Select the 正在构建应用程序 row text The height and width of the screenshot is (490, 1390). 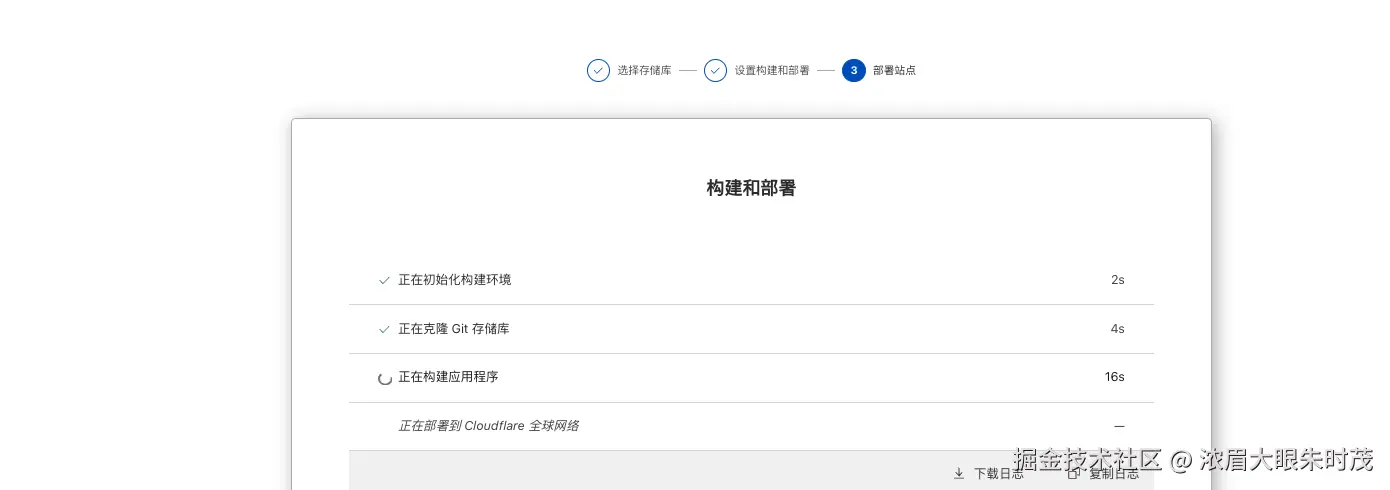coord(448,377)
